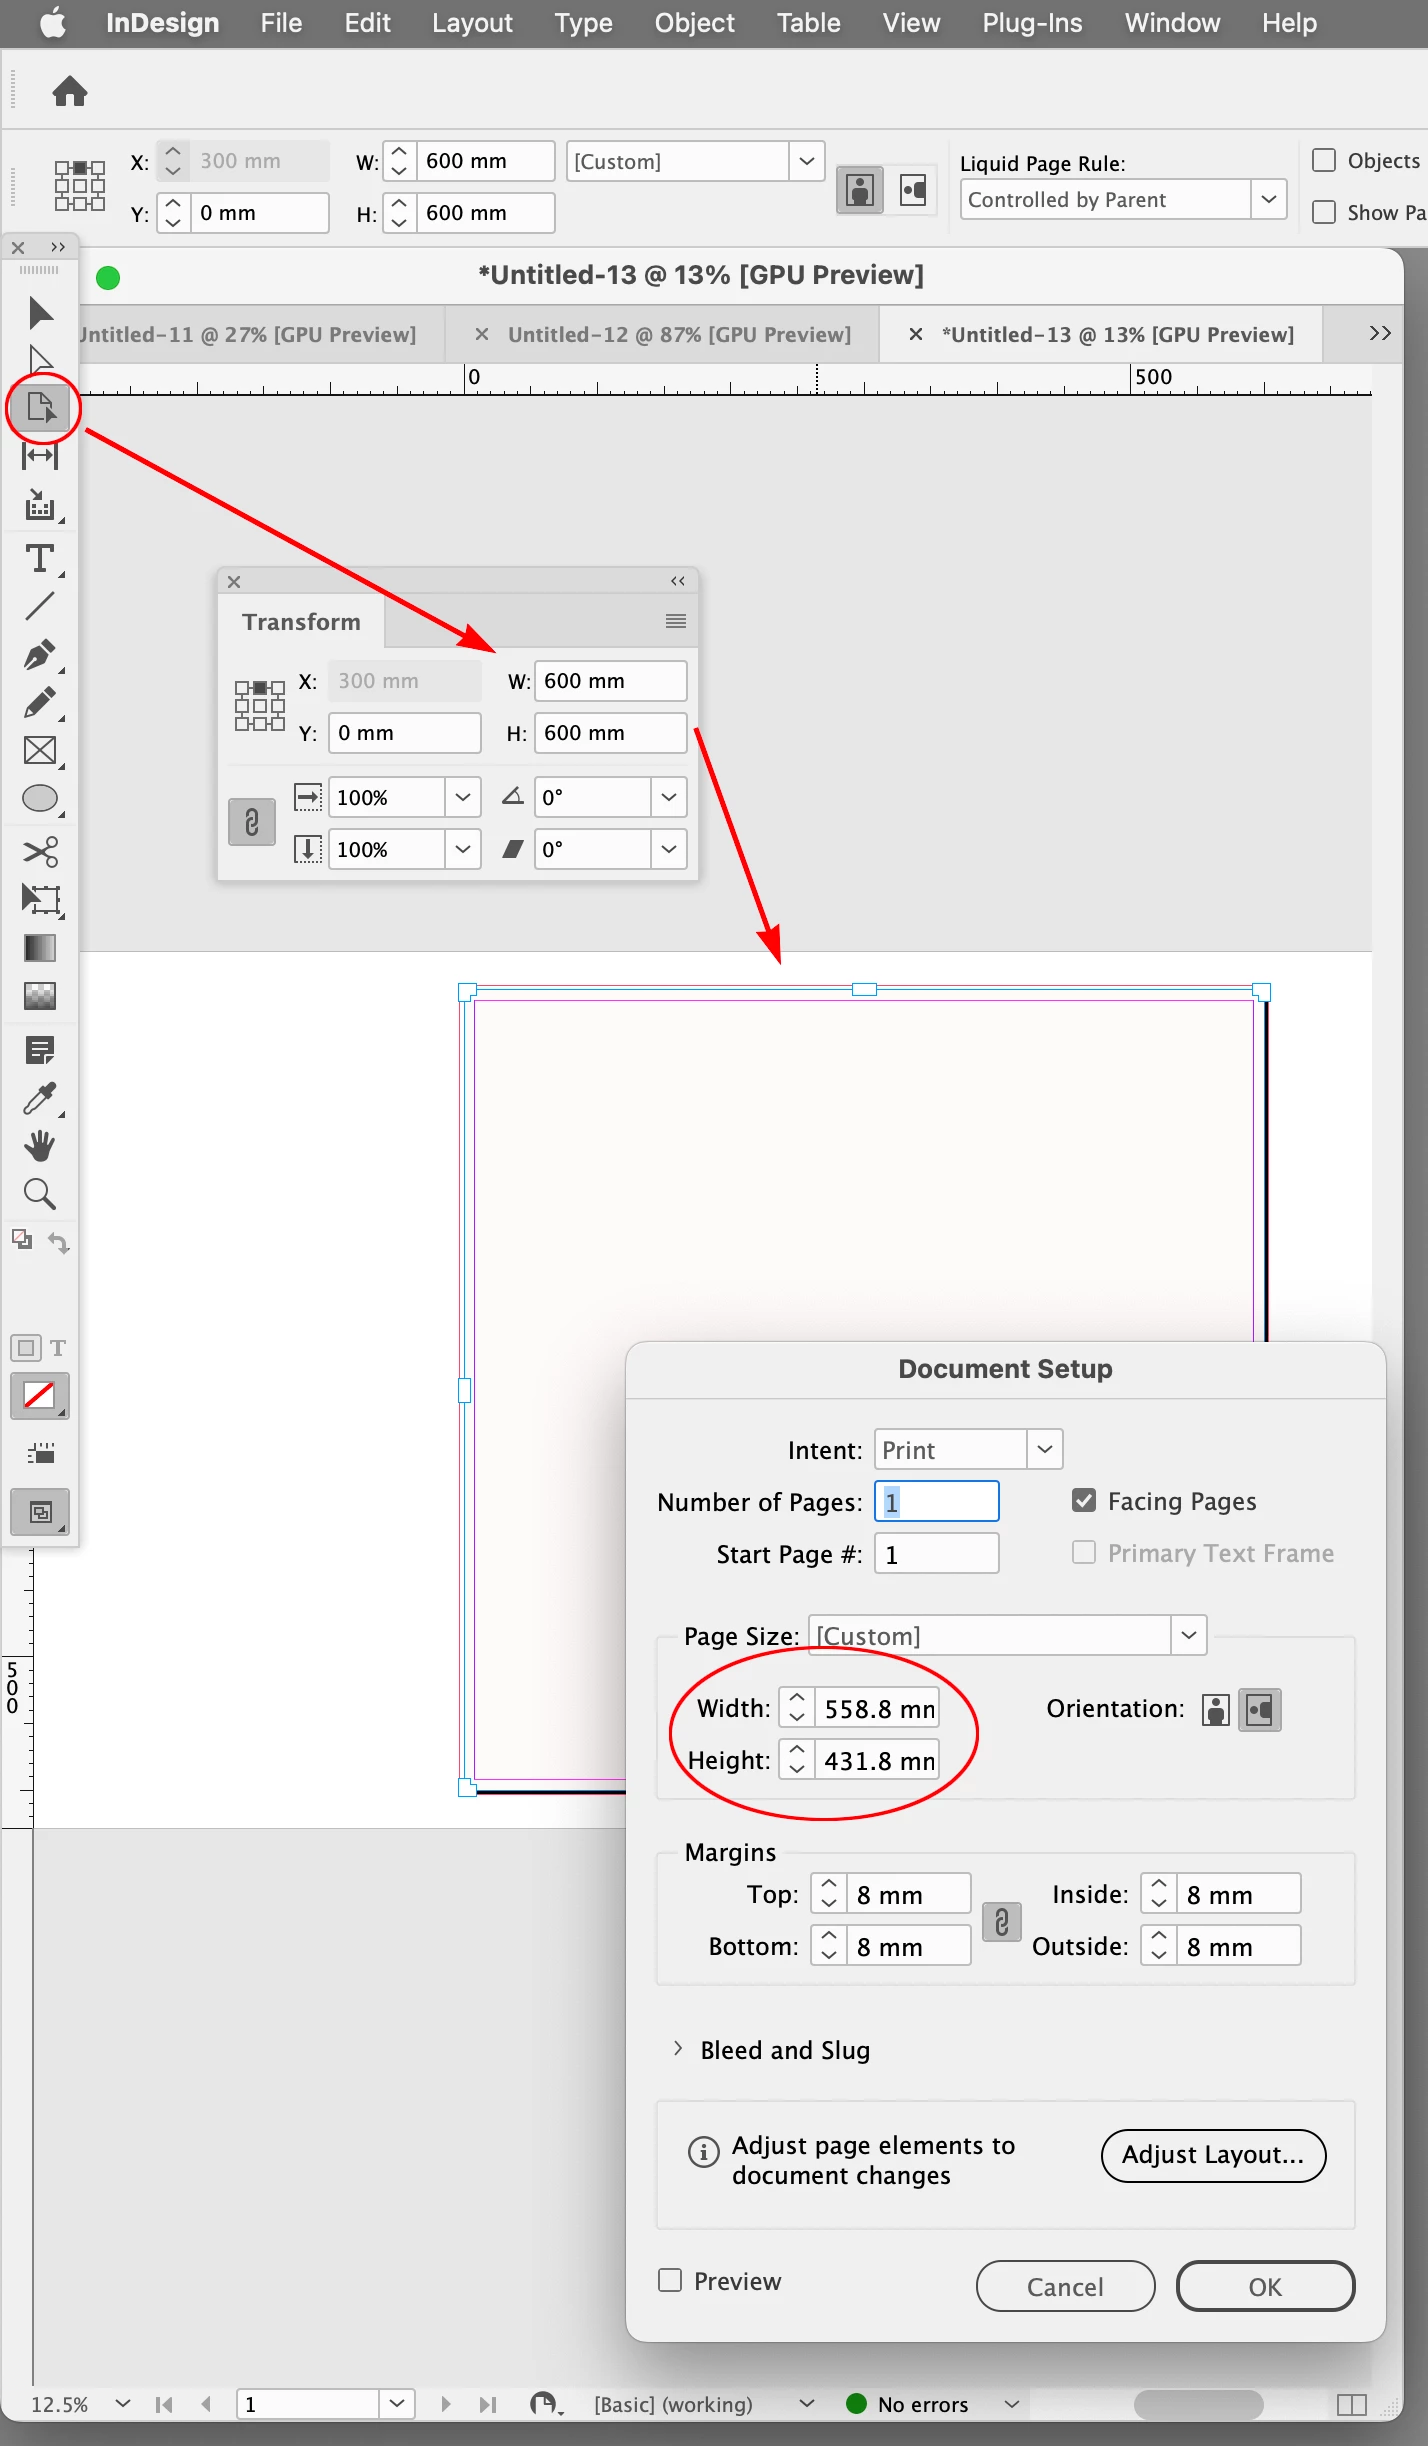Select the Selection tool arrow
The width and height of the screenshot is (1428, 2446).
click(40, 313)
